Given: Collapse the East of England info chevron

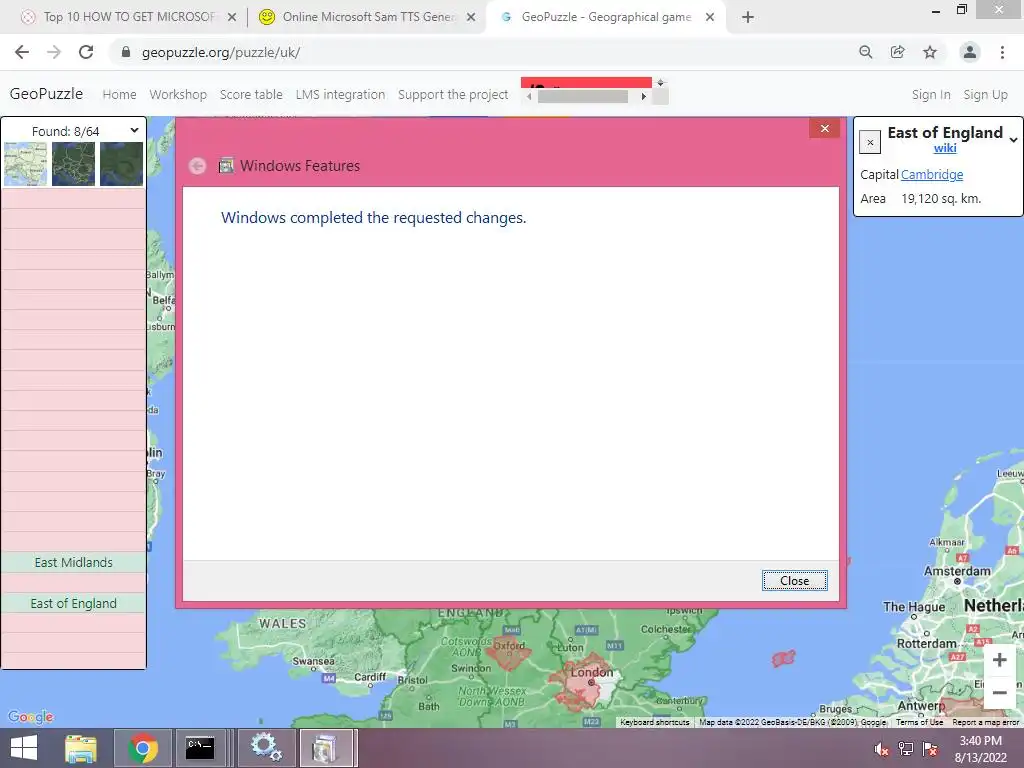Looking at the screenshot, I should click(1013, 139).
